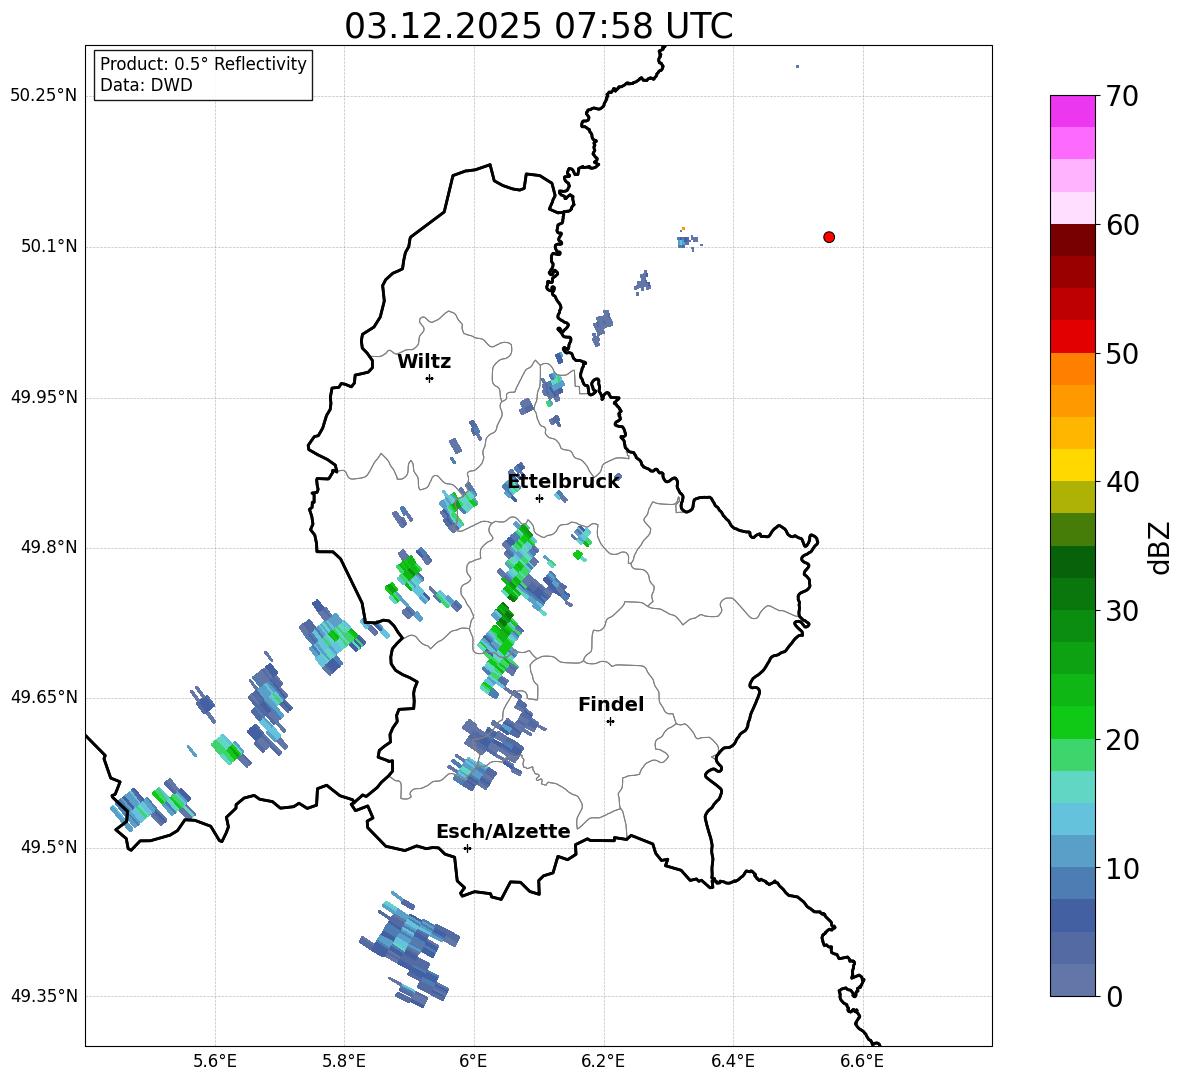Viewport: 1184px width, 1081px height.
Task: Click the 60 value on the colorbar
Action: coord(1123,225)
